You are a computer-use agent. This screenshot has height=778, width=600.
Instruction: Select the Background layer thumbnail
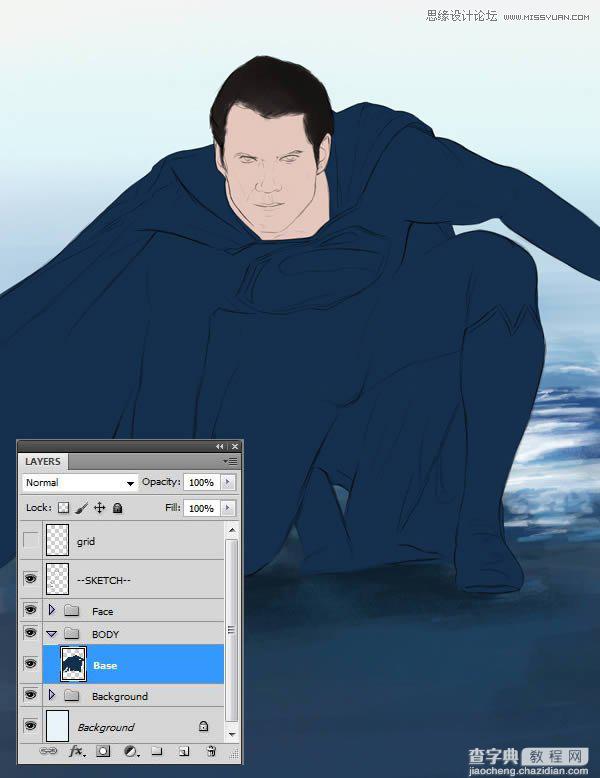[x=57, y=726]
